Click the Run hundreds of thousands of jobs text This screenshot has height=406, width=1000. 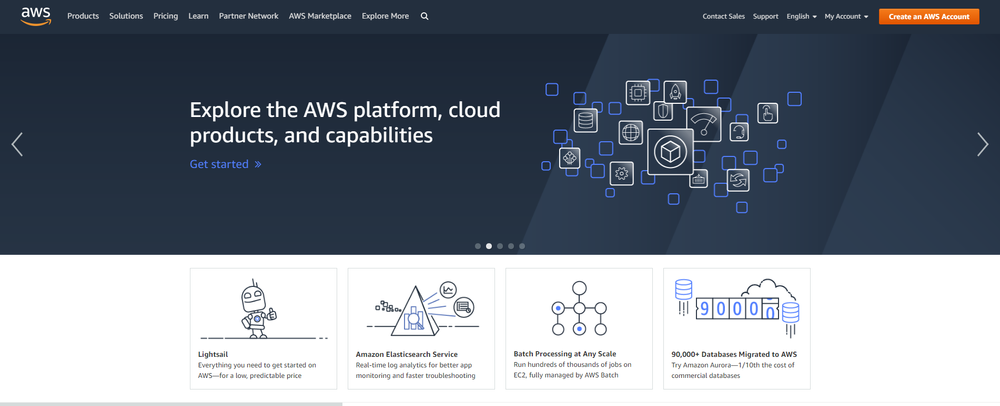tap(572, 370)
